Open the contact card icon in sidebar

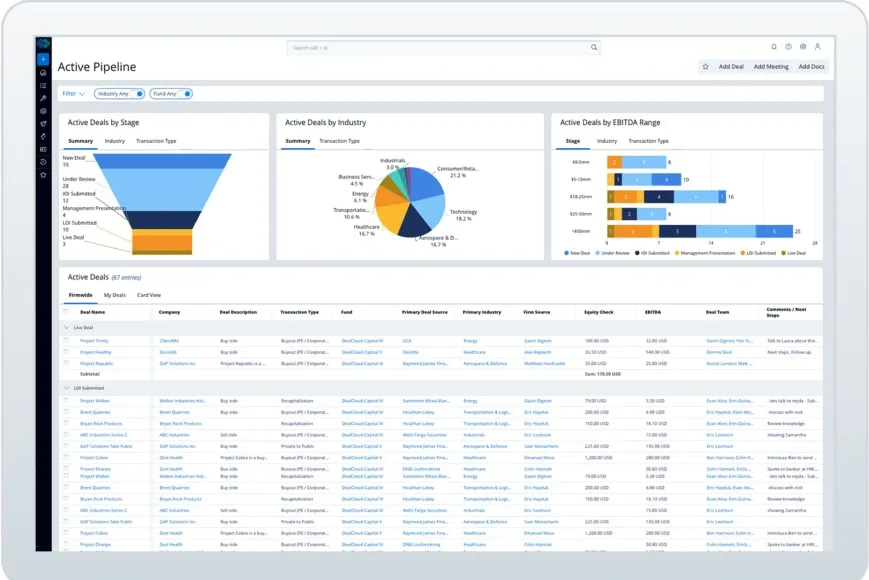[43, 149]
